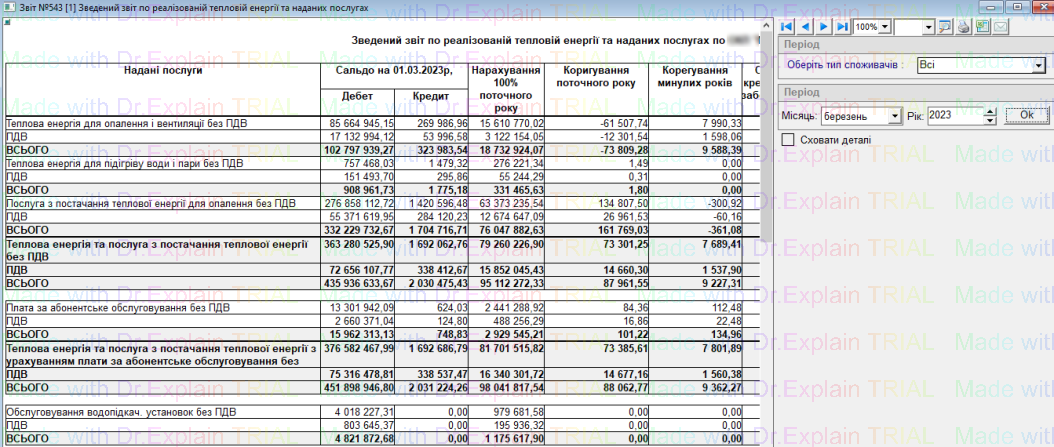Decrease the year with down arrow
This screenshot has height=447, width=1054.
pos(990,119)
